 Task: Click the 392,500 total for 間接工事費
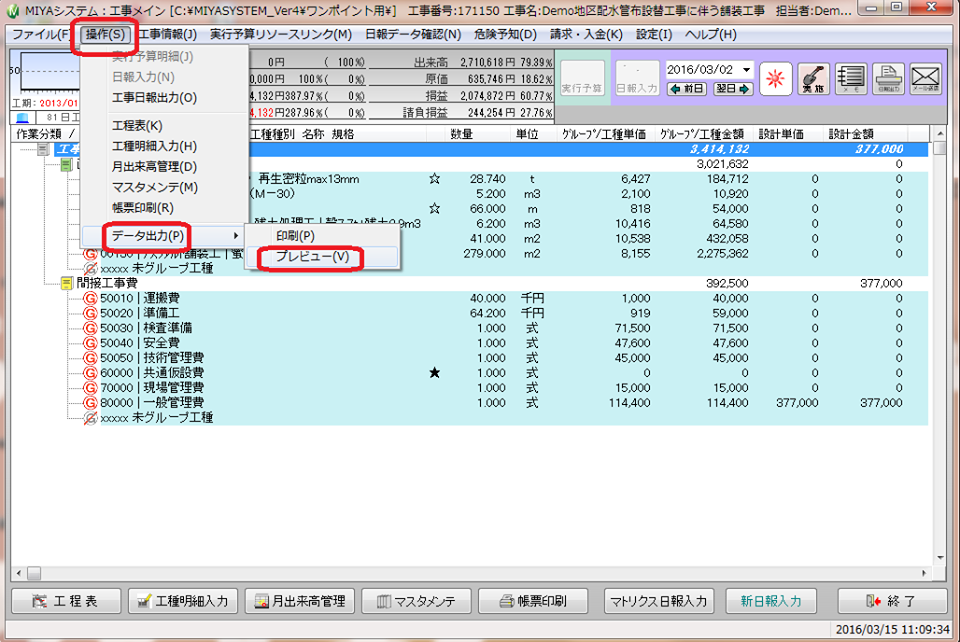727,283
